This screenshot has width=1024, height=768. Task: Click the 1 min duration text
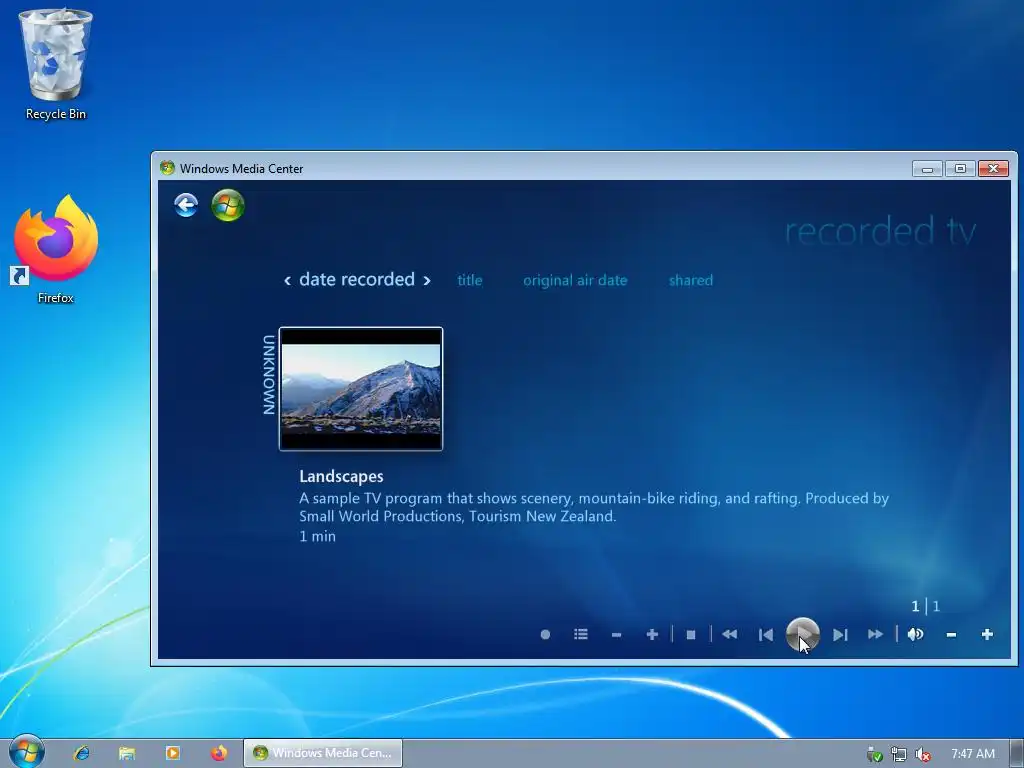pyautogui.click(x=317, y=536)
